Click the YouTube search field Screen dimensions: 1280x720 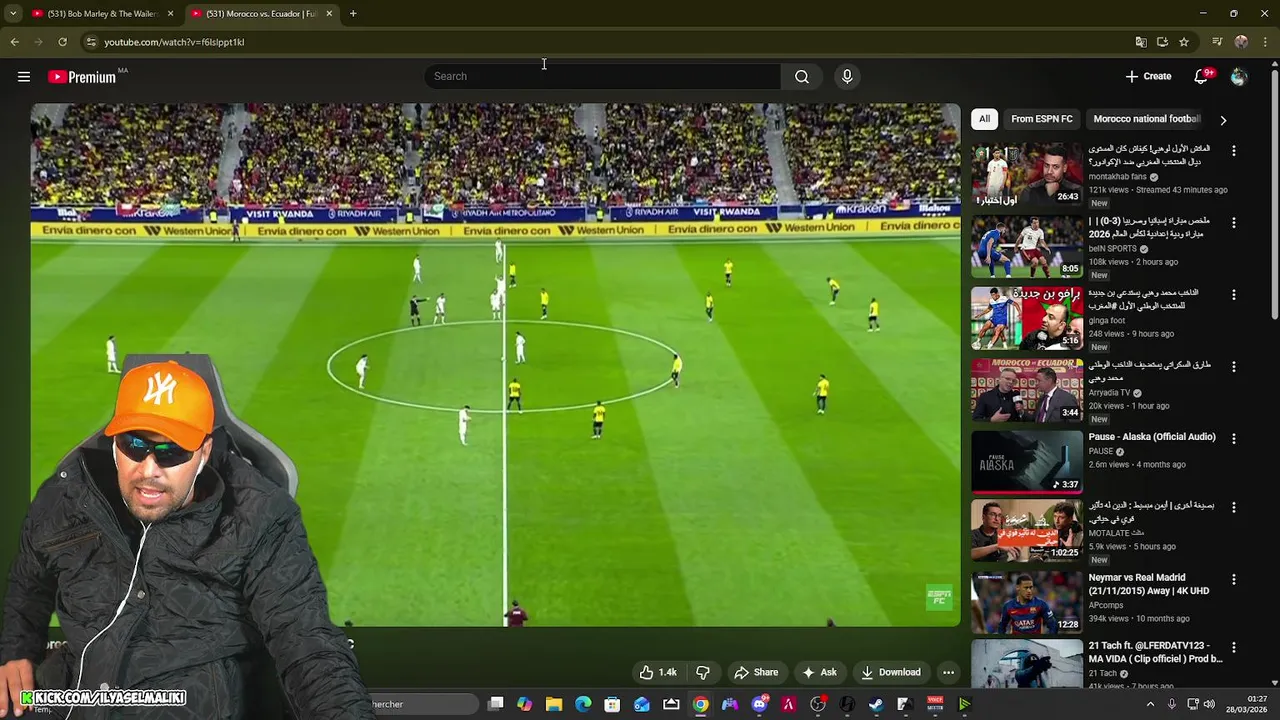(x=603, y=76)
